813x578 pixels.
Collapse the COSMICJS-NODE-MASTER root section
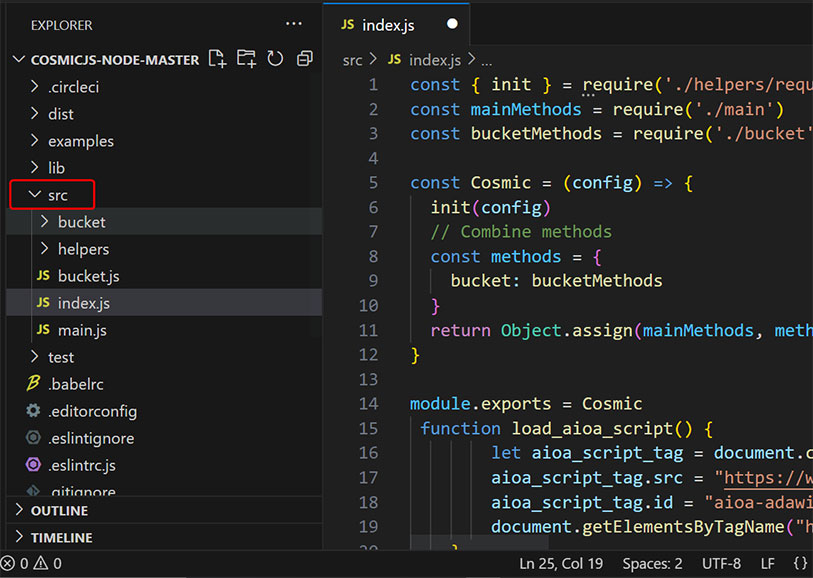[19, 59]
